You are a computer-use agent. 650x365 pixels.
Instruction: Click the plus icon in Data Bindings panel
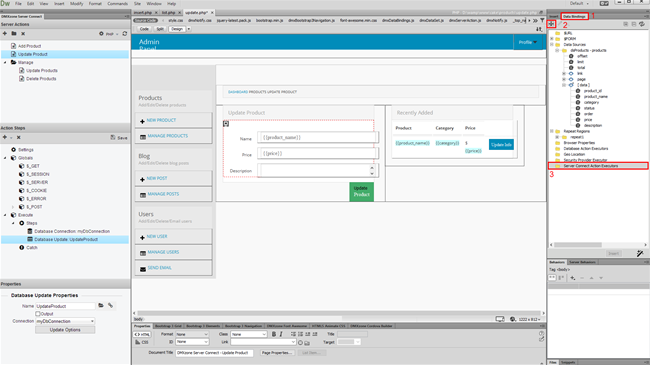pyautogui.click(x=551, y=24)
